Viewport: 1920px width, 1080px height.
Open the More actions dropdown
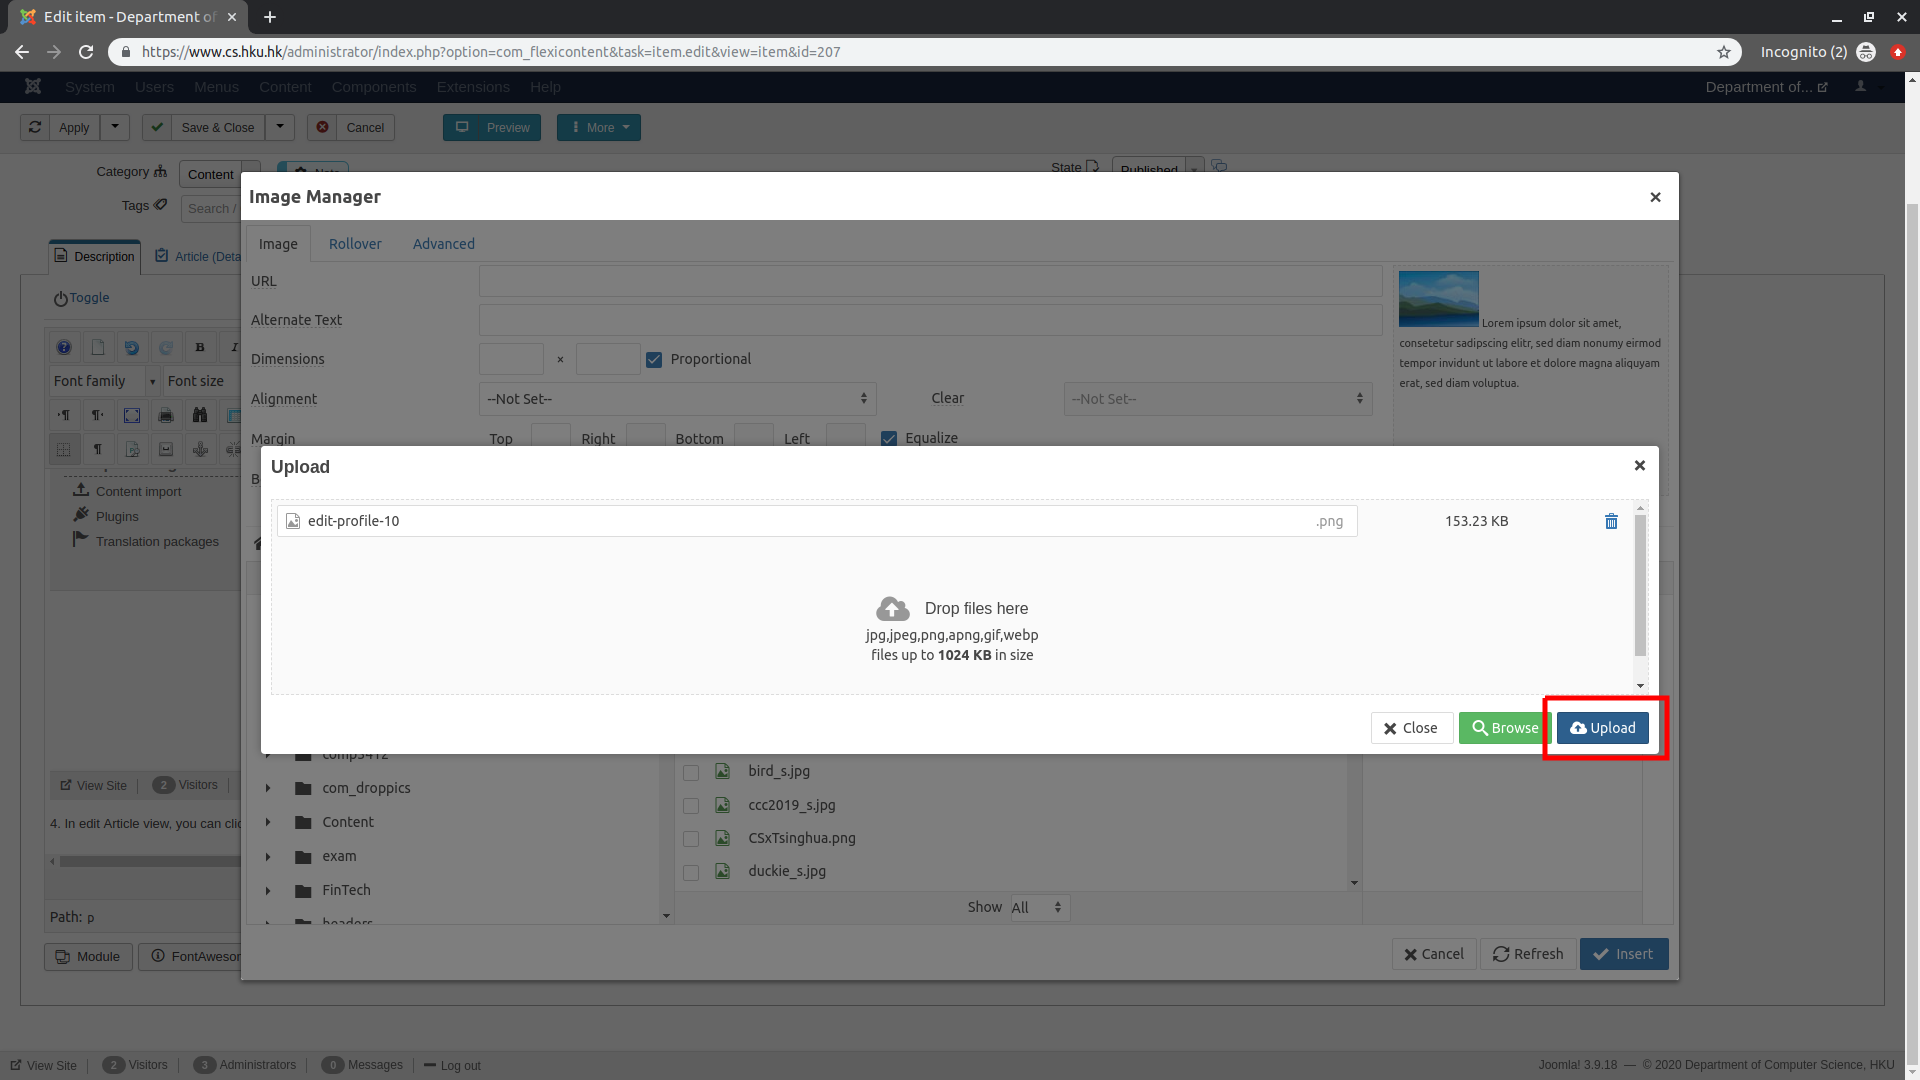pos(599,127)
